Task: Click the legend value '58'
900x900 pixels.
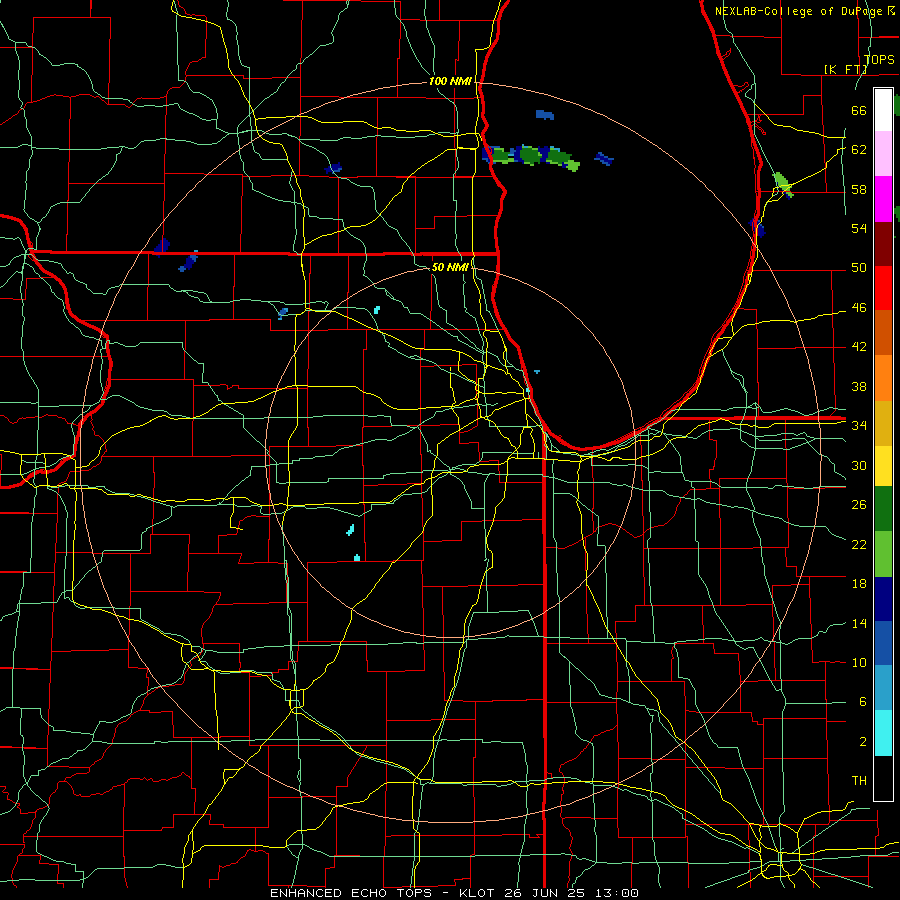Action: [859, 189]
